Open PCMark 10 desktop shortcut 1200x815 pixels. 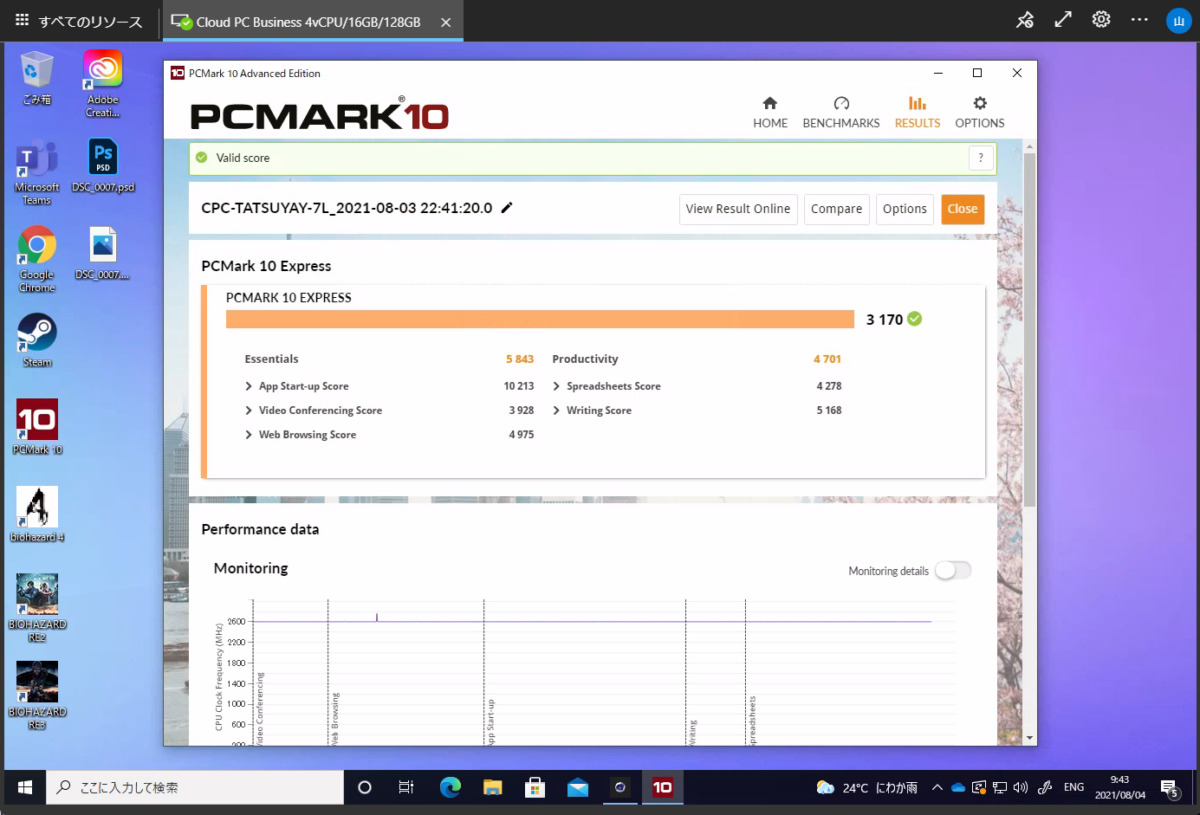pyautogui.click(x=37, y=427)
